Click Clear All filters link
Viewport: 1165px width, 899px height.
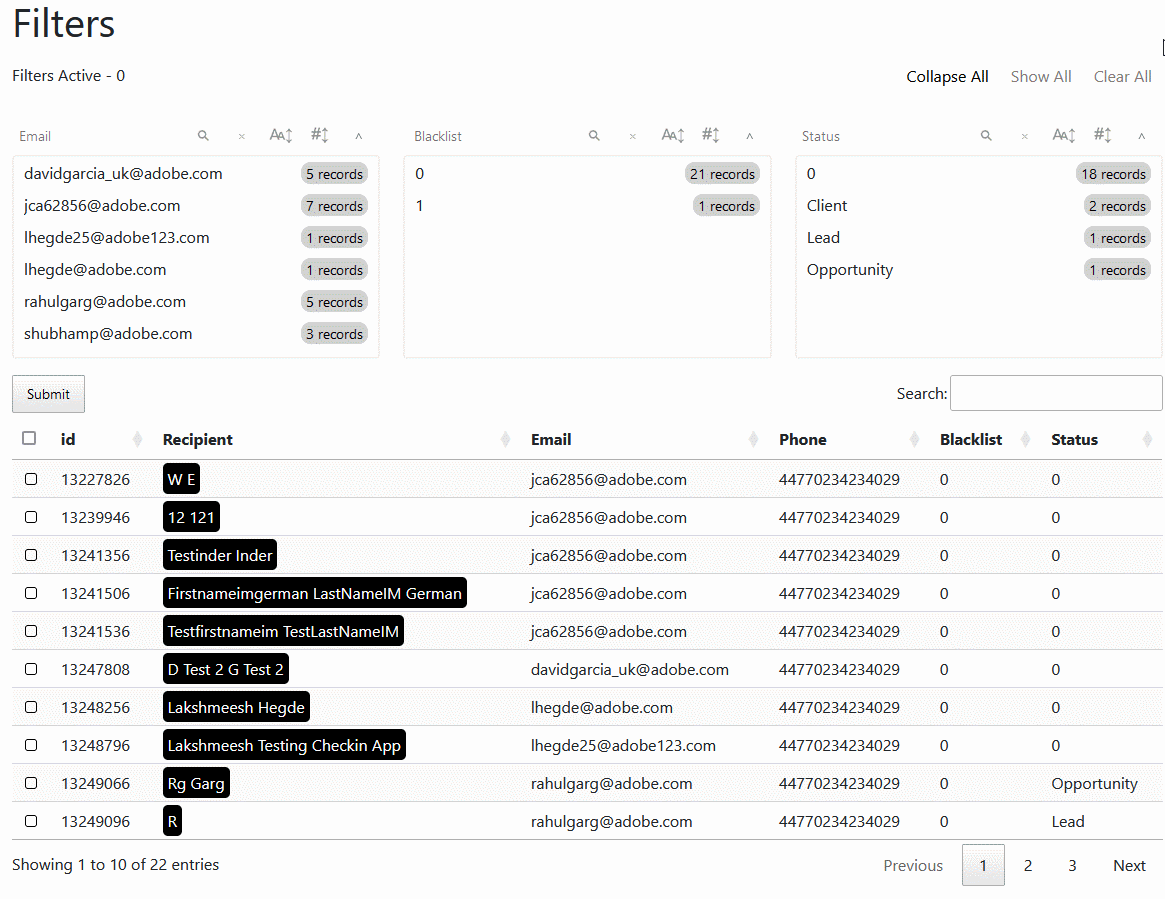point(1122,77)
